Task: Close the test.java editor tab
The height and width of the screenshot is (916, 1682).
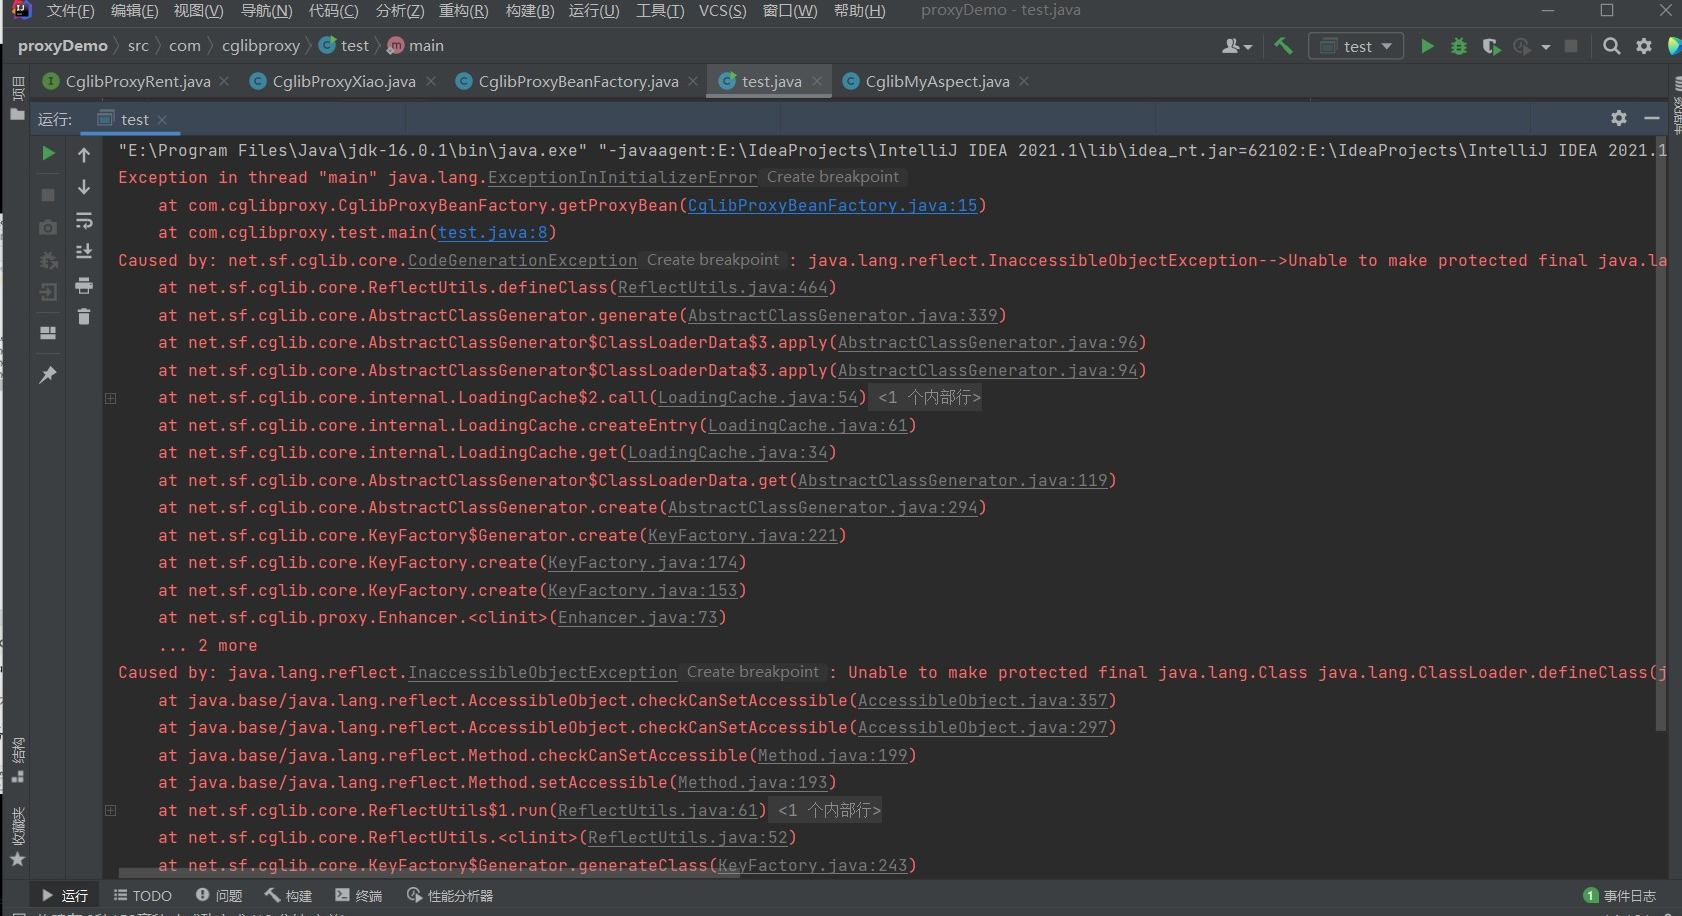Action: pos(817,81)
